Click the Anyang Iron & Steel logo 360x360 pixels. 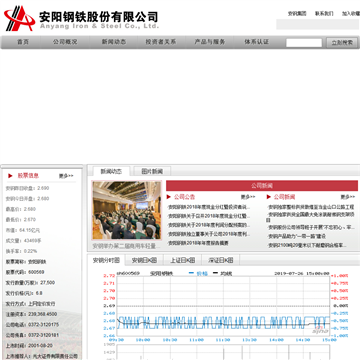81,18
